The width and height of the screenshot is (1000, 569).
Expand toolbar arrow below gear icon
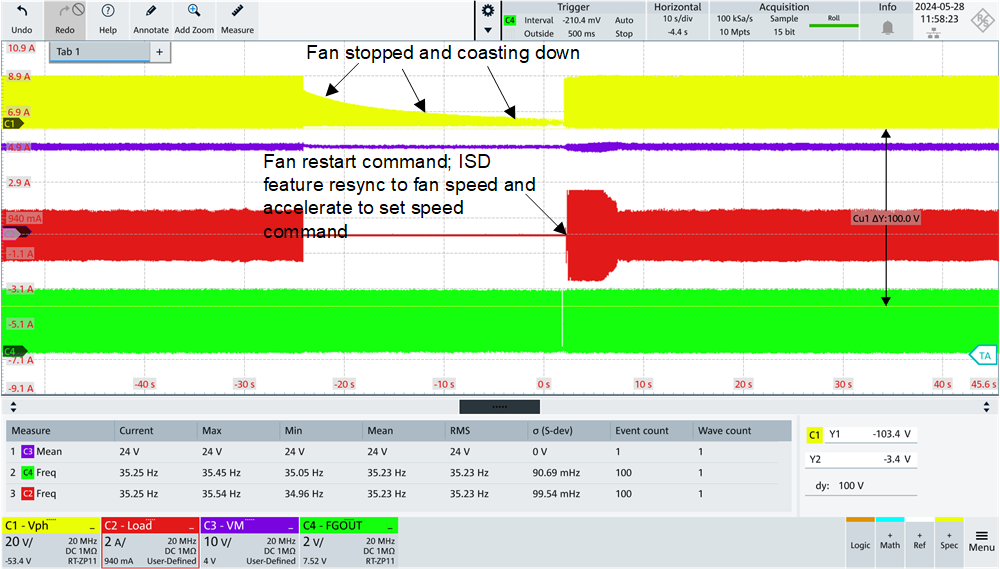pyautogui.click(x=487, y=30)
